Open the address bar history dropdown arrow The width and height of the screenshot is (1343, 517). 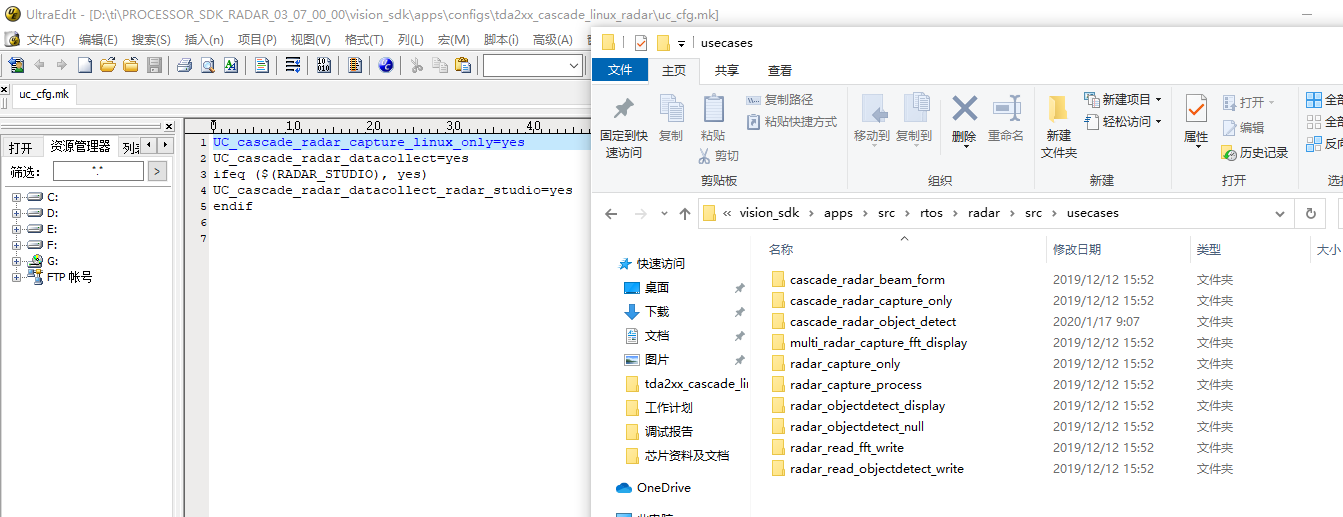click(x=1280, y=213)
